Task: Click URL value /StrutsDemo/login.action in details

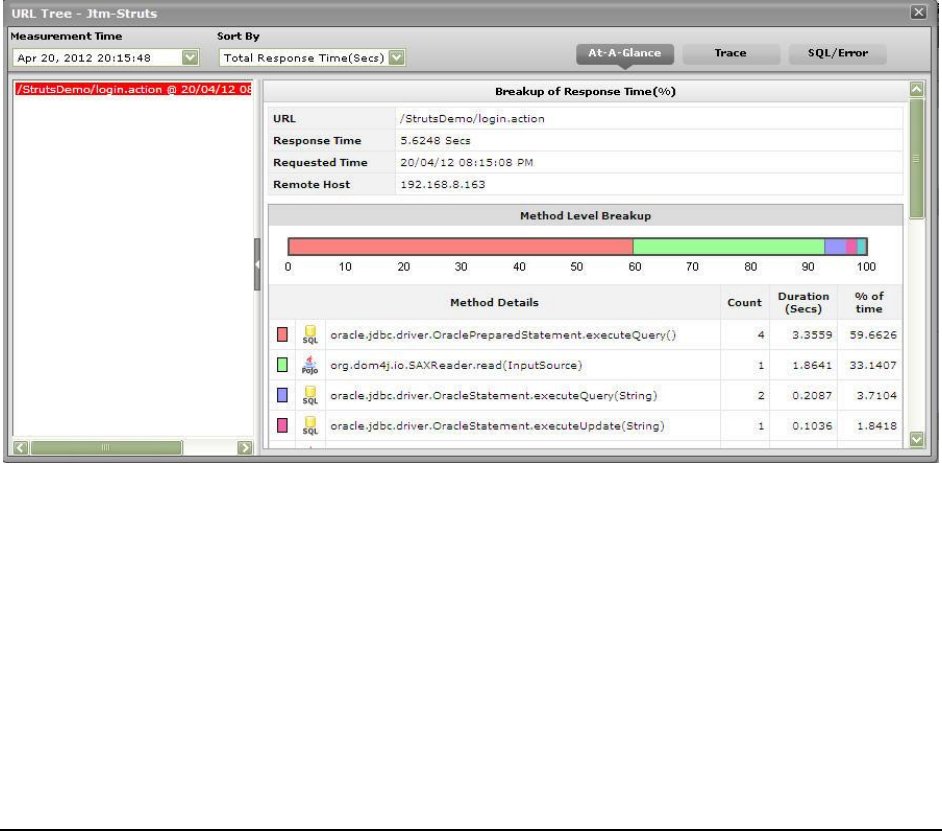Action: [x=472, y=118]
